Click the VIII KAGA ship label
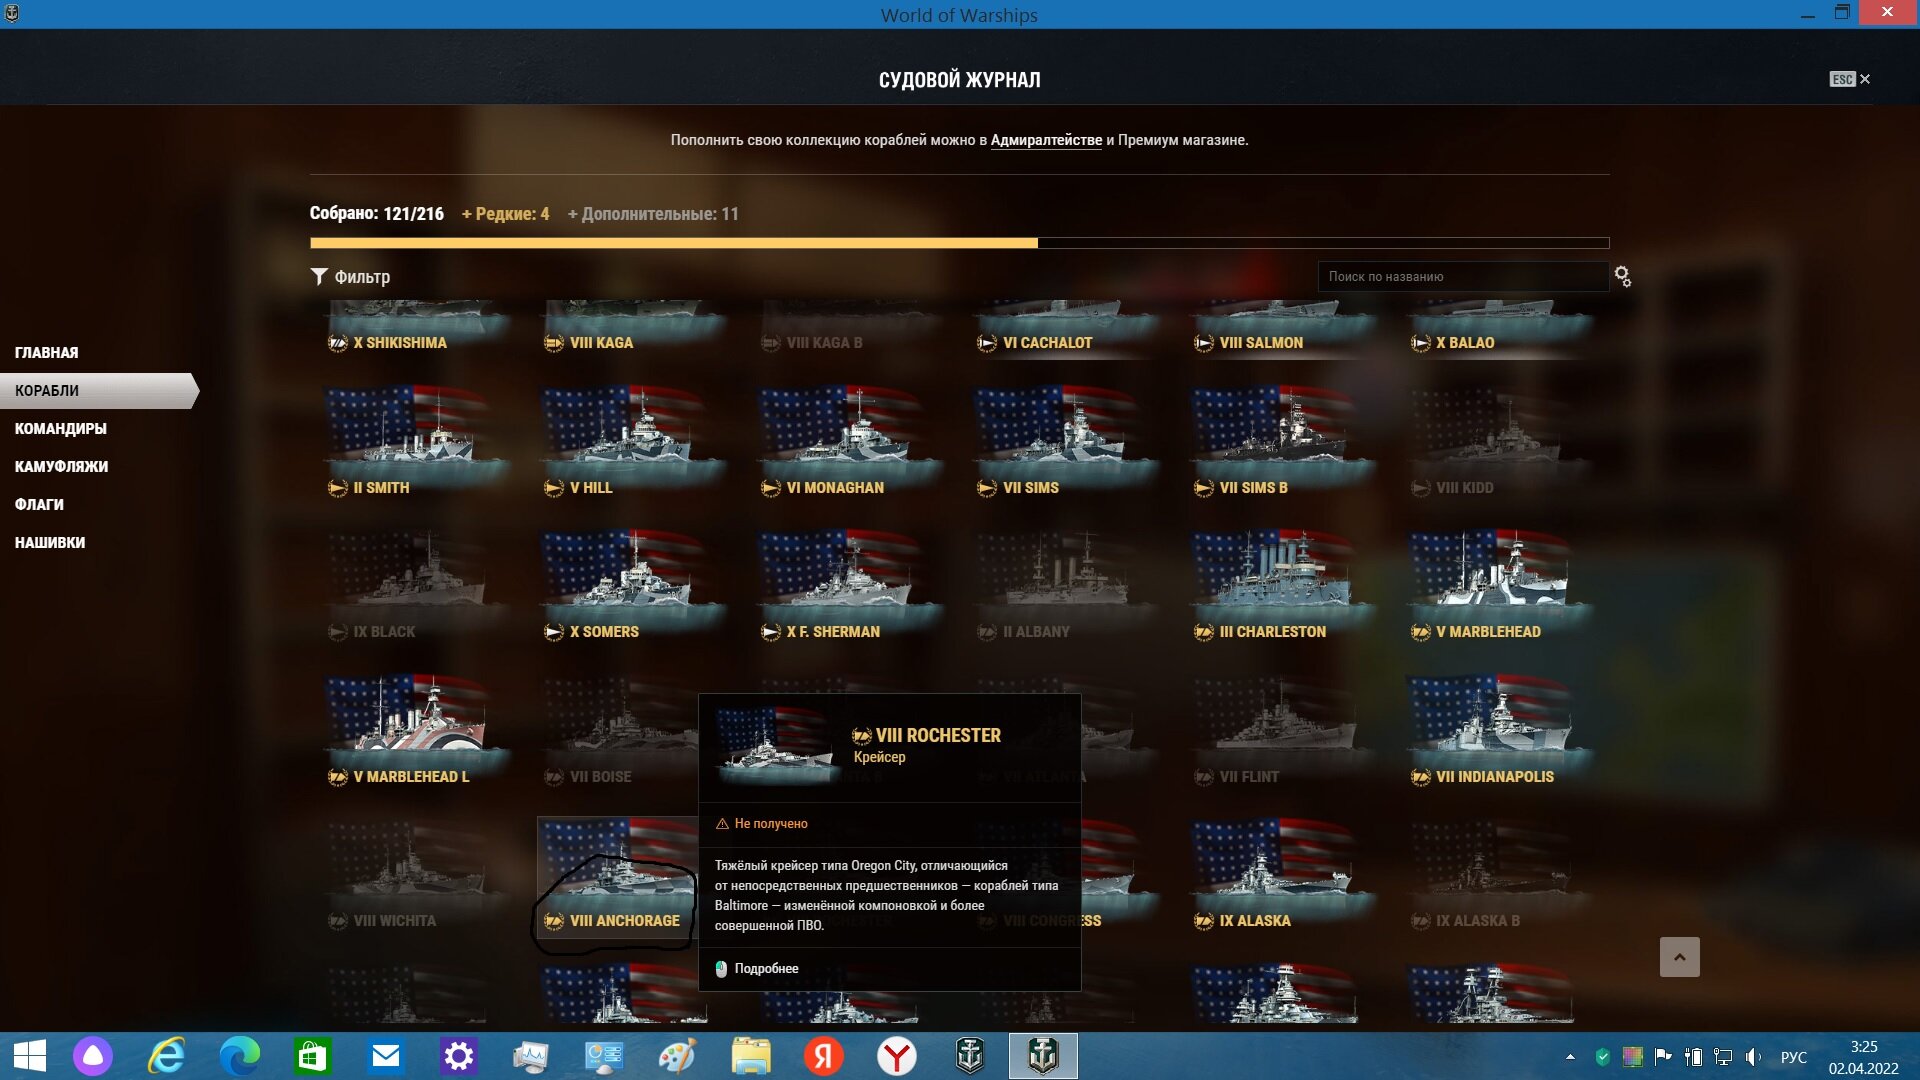Screen dimensions: 1920x1080 point(601,343)
